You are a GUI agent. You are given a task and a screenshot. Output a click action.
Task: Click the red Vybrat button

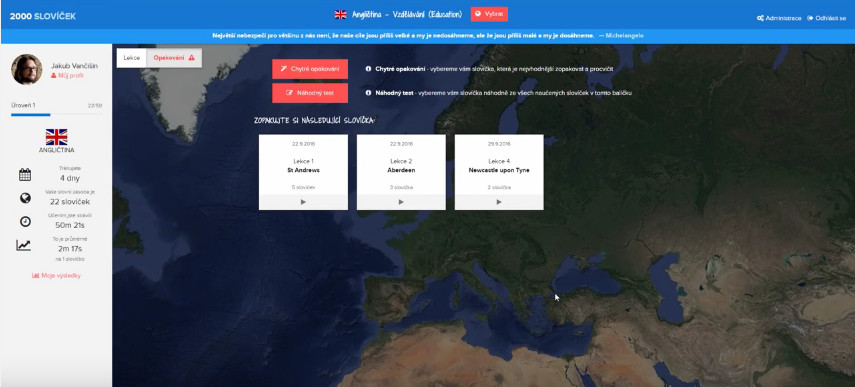click(489, 15)
